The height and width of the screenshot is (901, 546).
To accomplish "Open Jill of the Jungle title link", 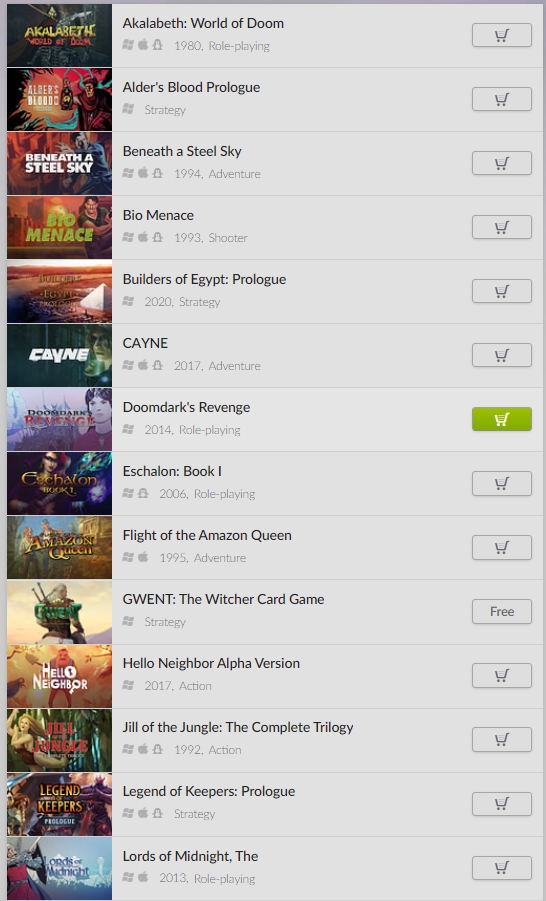I will 238,727.
